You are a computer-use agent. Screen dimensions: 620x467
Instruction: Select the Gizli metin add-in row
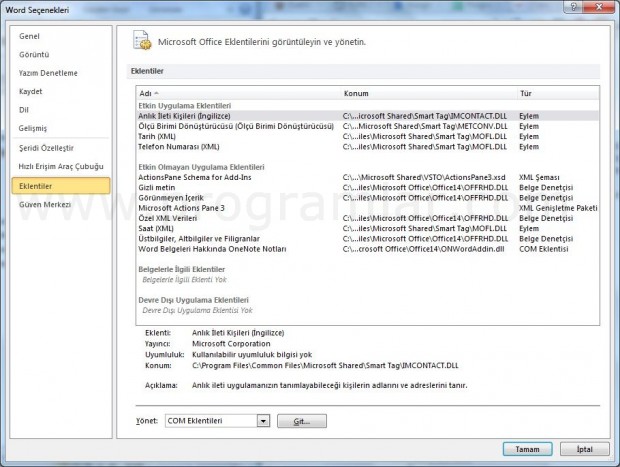367,187
